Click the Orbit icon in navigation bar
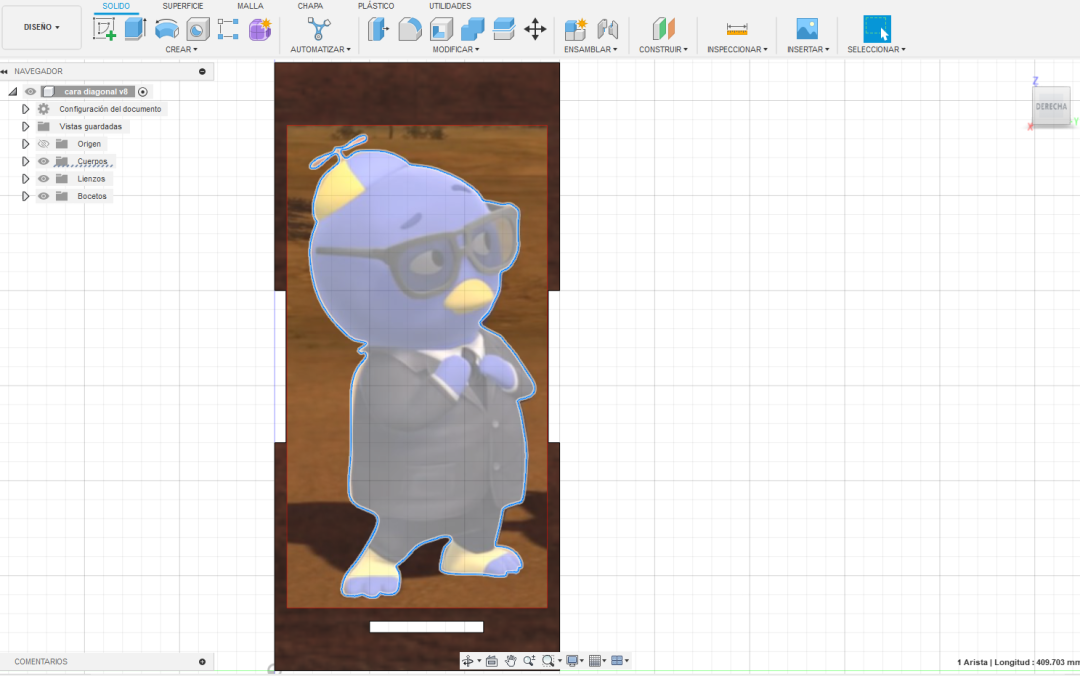Viewport: 1080px width, 676px height. point(468,661)
